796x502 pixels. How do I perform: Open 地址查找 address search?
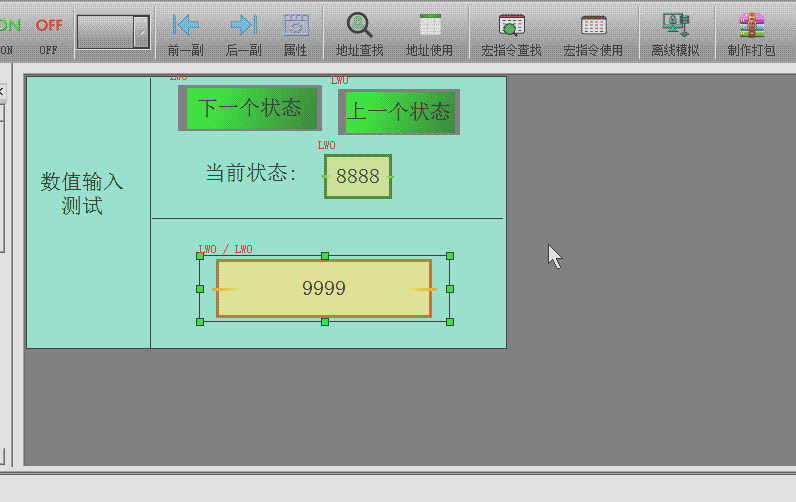[359, 26]
